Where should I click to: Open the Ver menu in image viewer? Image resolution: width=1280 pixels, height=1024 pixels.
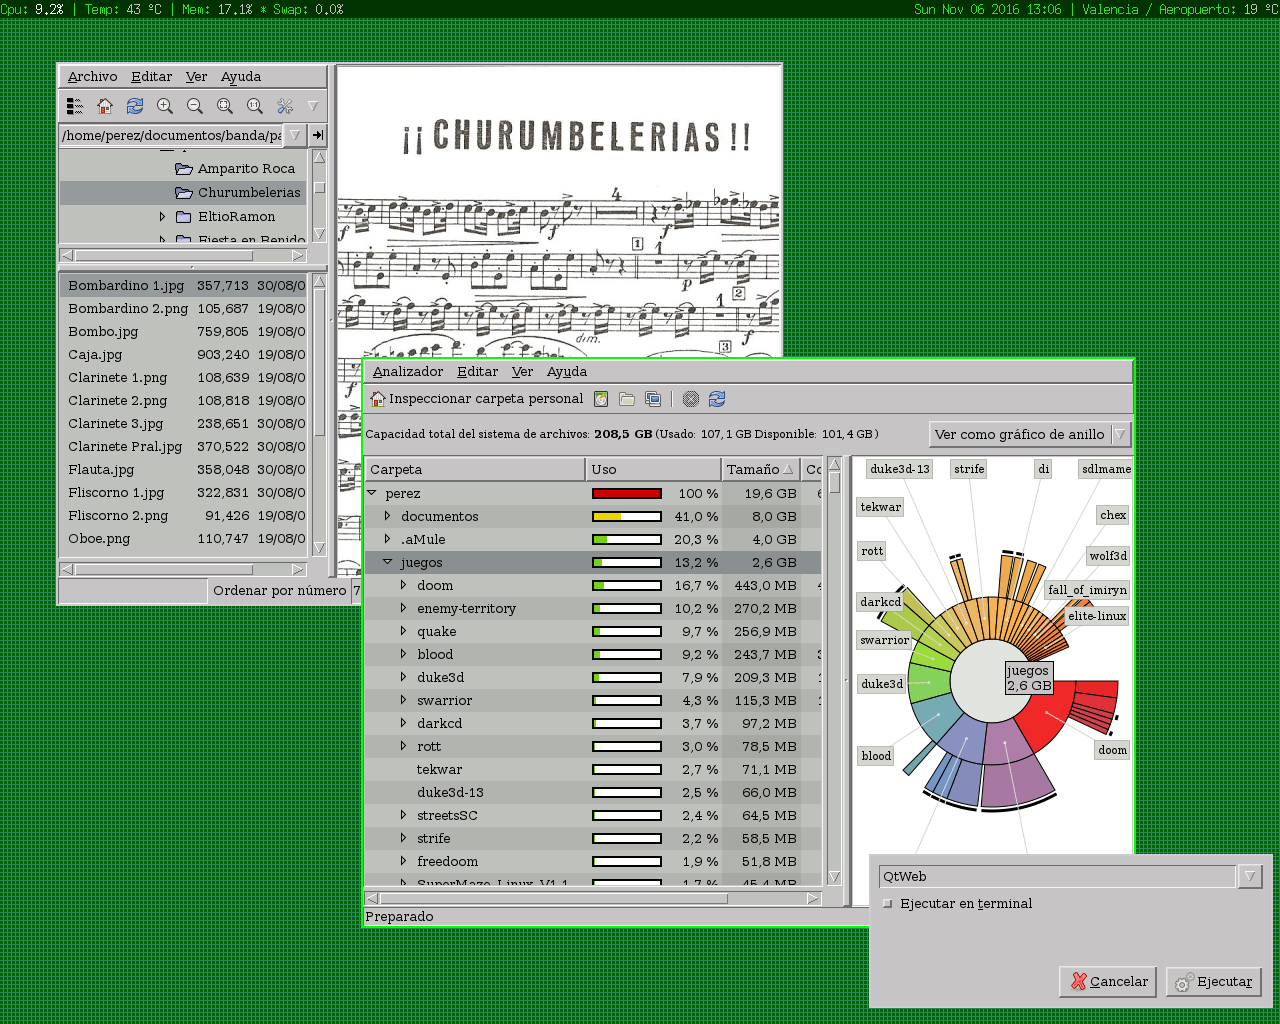tap(197, 77)
